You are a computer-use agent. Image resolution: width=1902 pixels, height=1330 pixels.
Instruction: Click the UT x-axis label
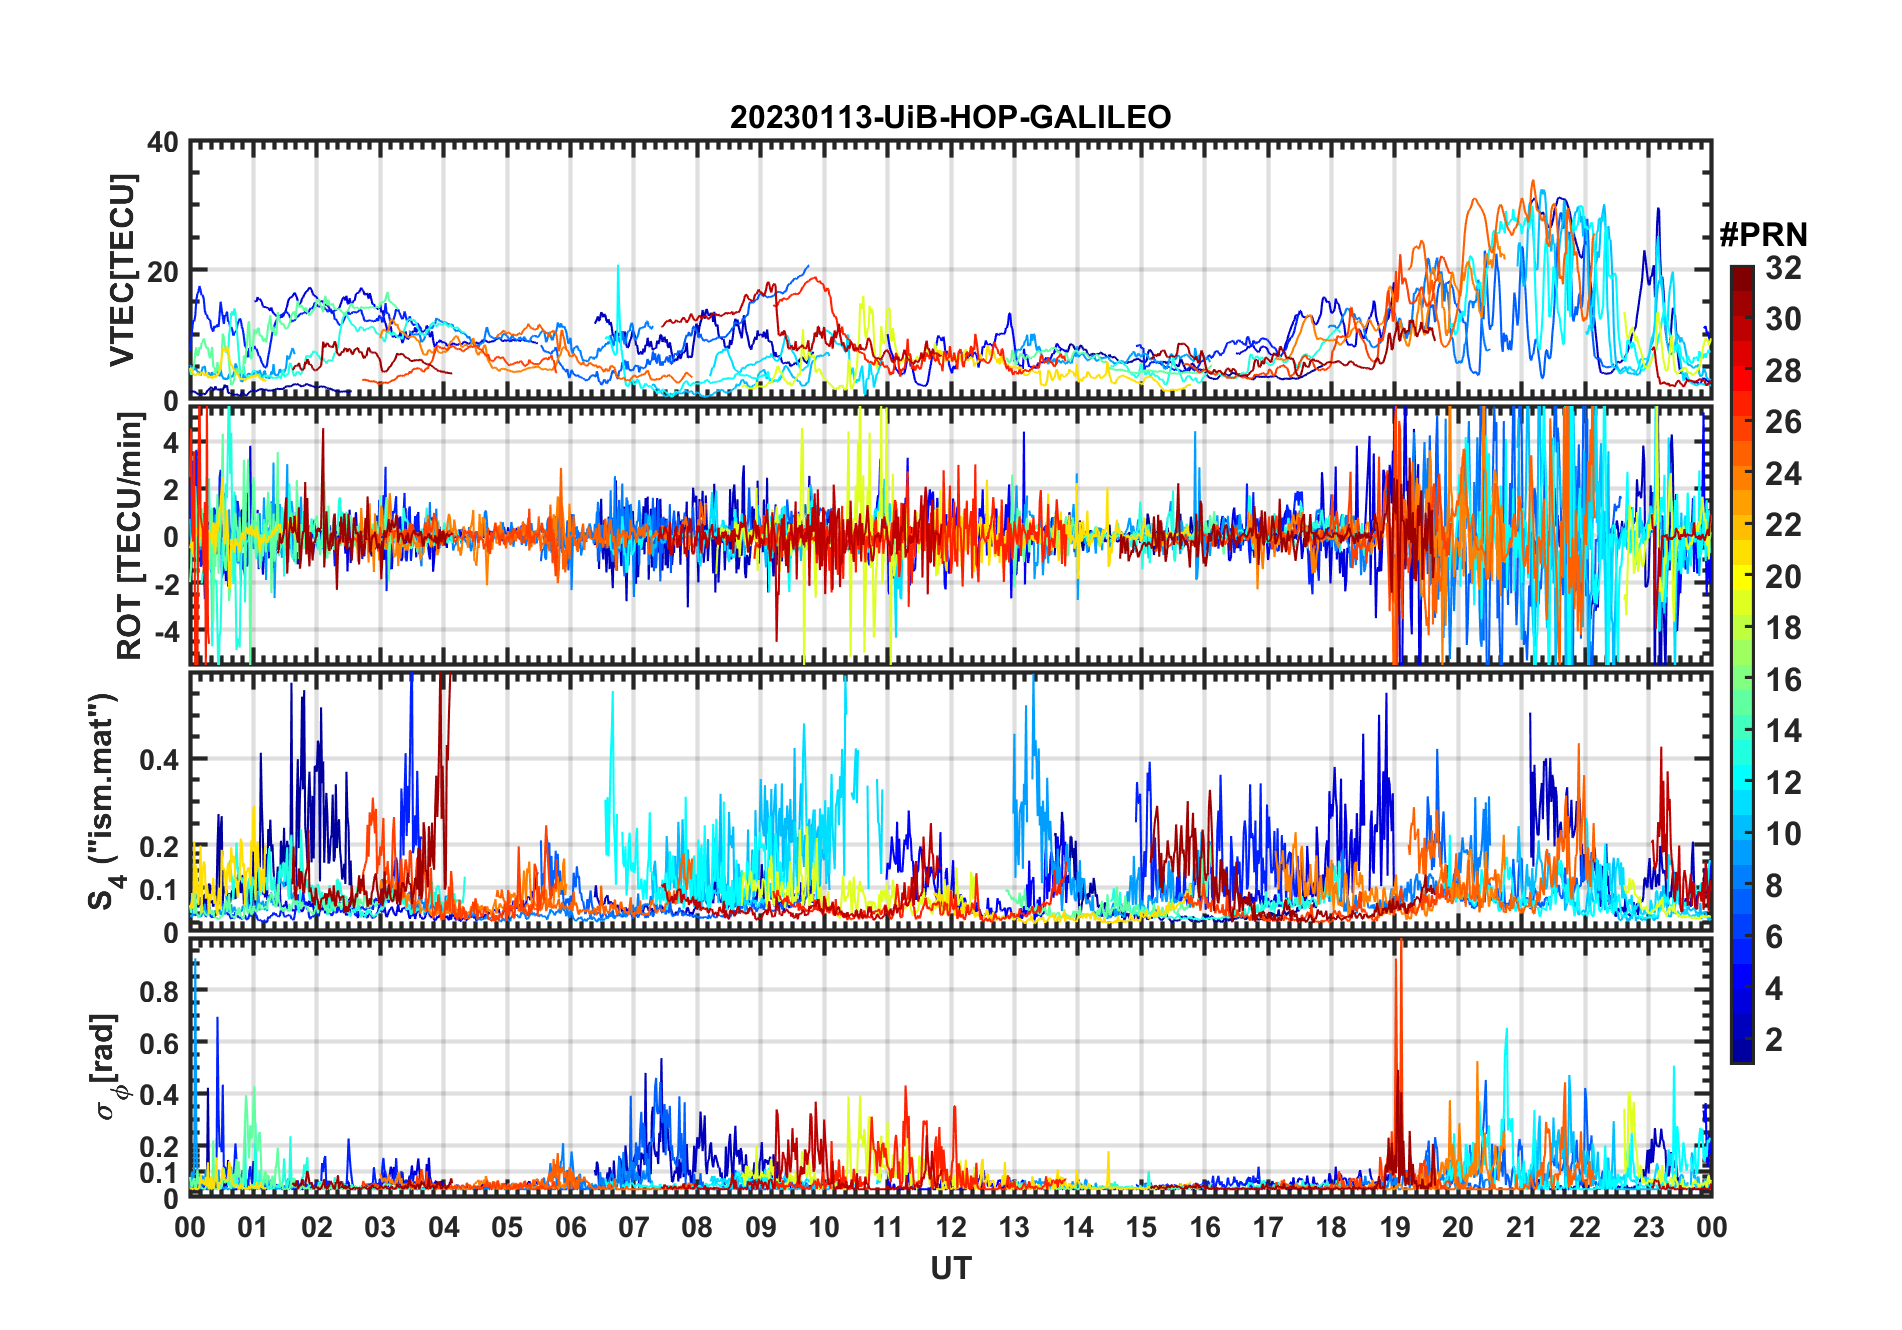[950, 1268]
